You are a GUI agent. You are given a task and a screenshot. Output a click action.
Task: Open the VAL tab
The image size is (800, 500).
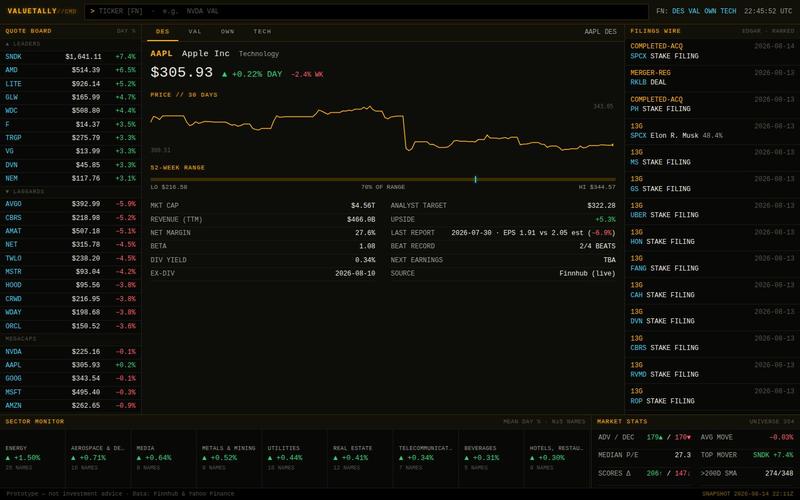point(195,32)
